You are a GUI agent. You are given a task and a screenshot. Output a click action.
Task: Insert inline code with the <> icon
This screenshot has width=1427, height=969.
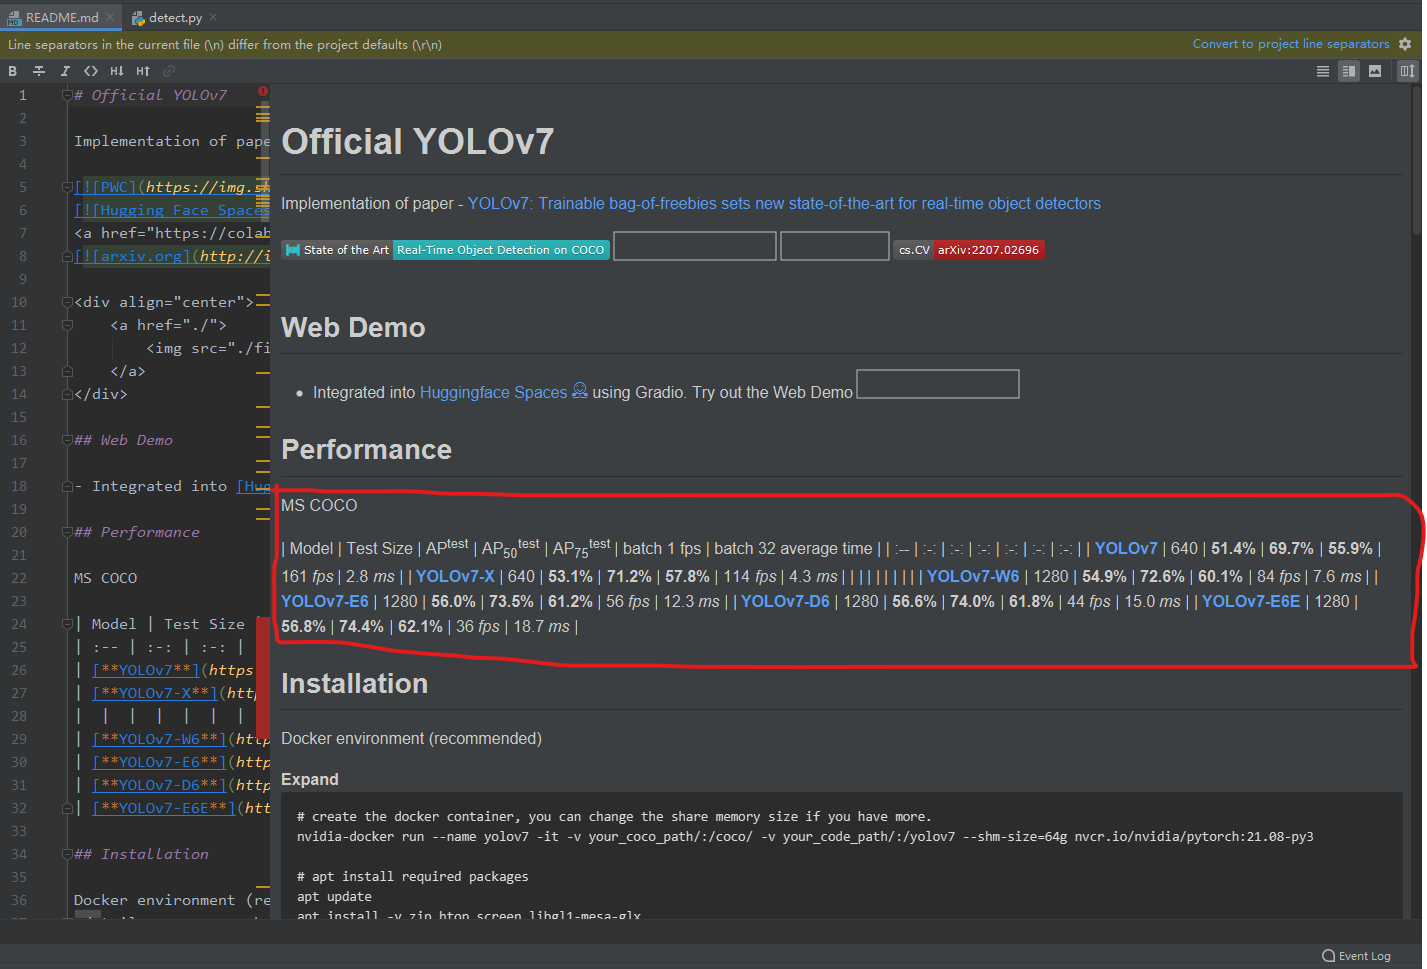91,71
